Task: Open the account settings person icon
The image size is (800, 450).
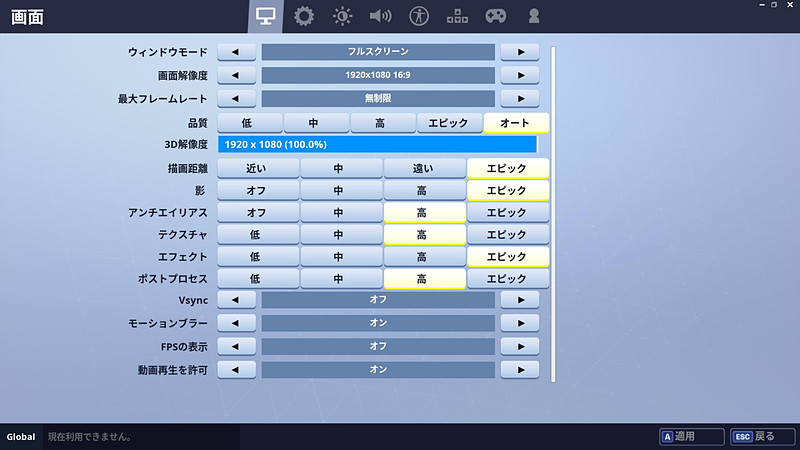Action: click(x=534, y=16)
